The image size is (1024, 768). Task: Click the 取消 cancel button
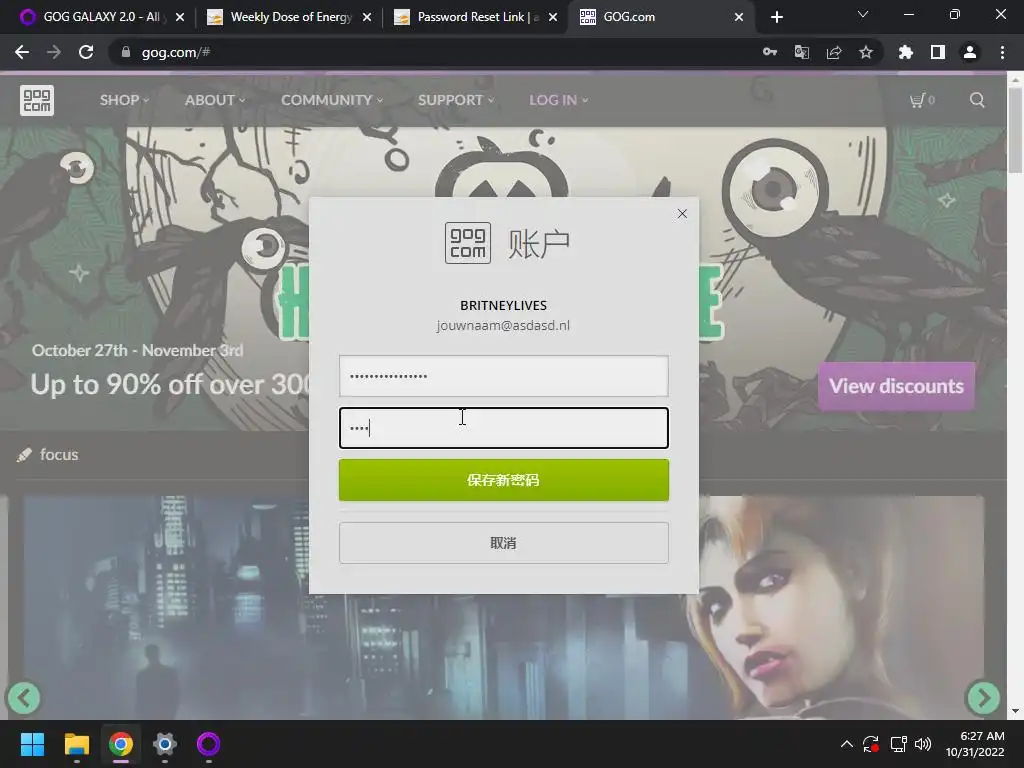pyautogui.click(x=504, y=543)
